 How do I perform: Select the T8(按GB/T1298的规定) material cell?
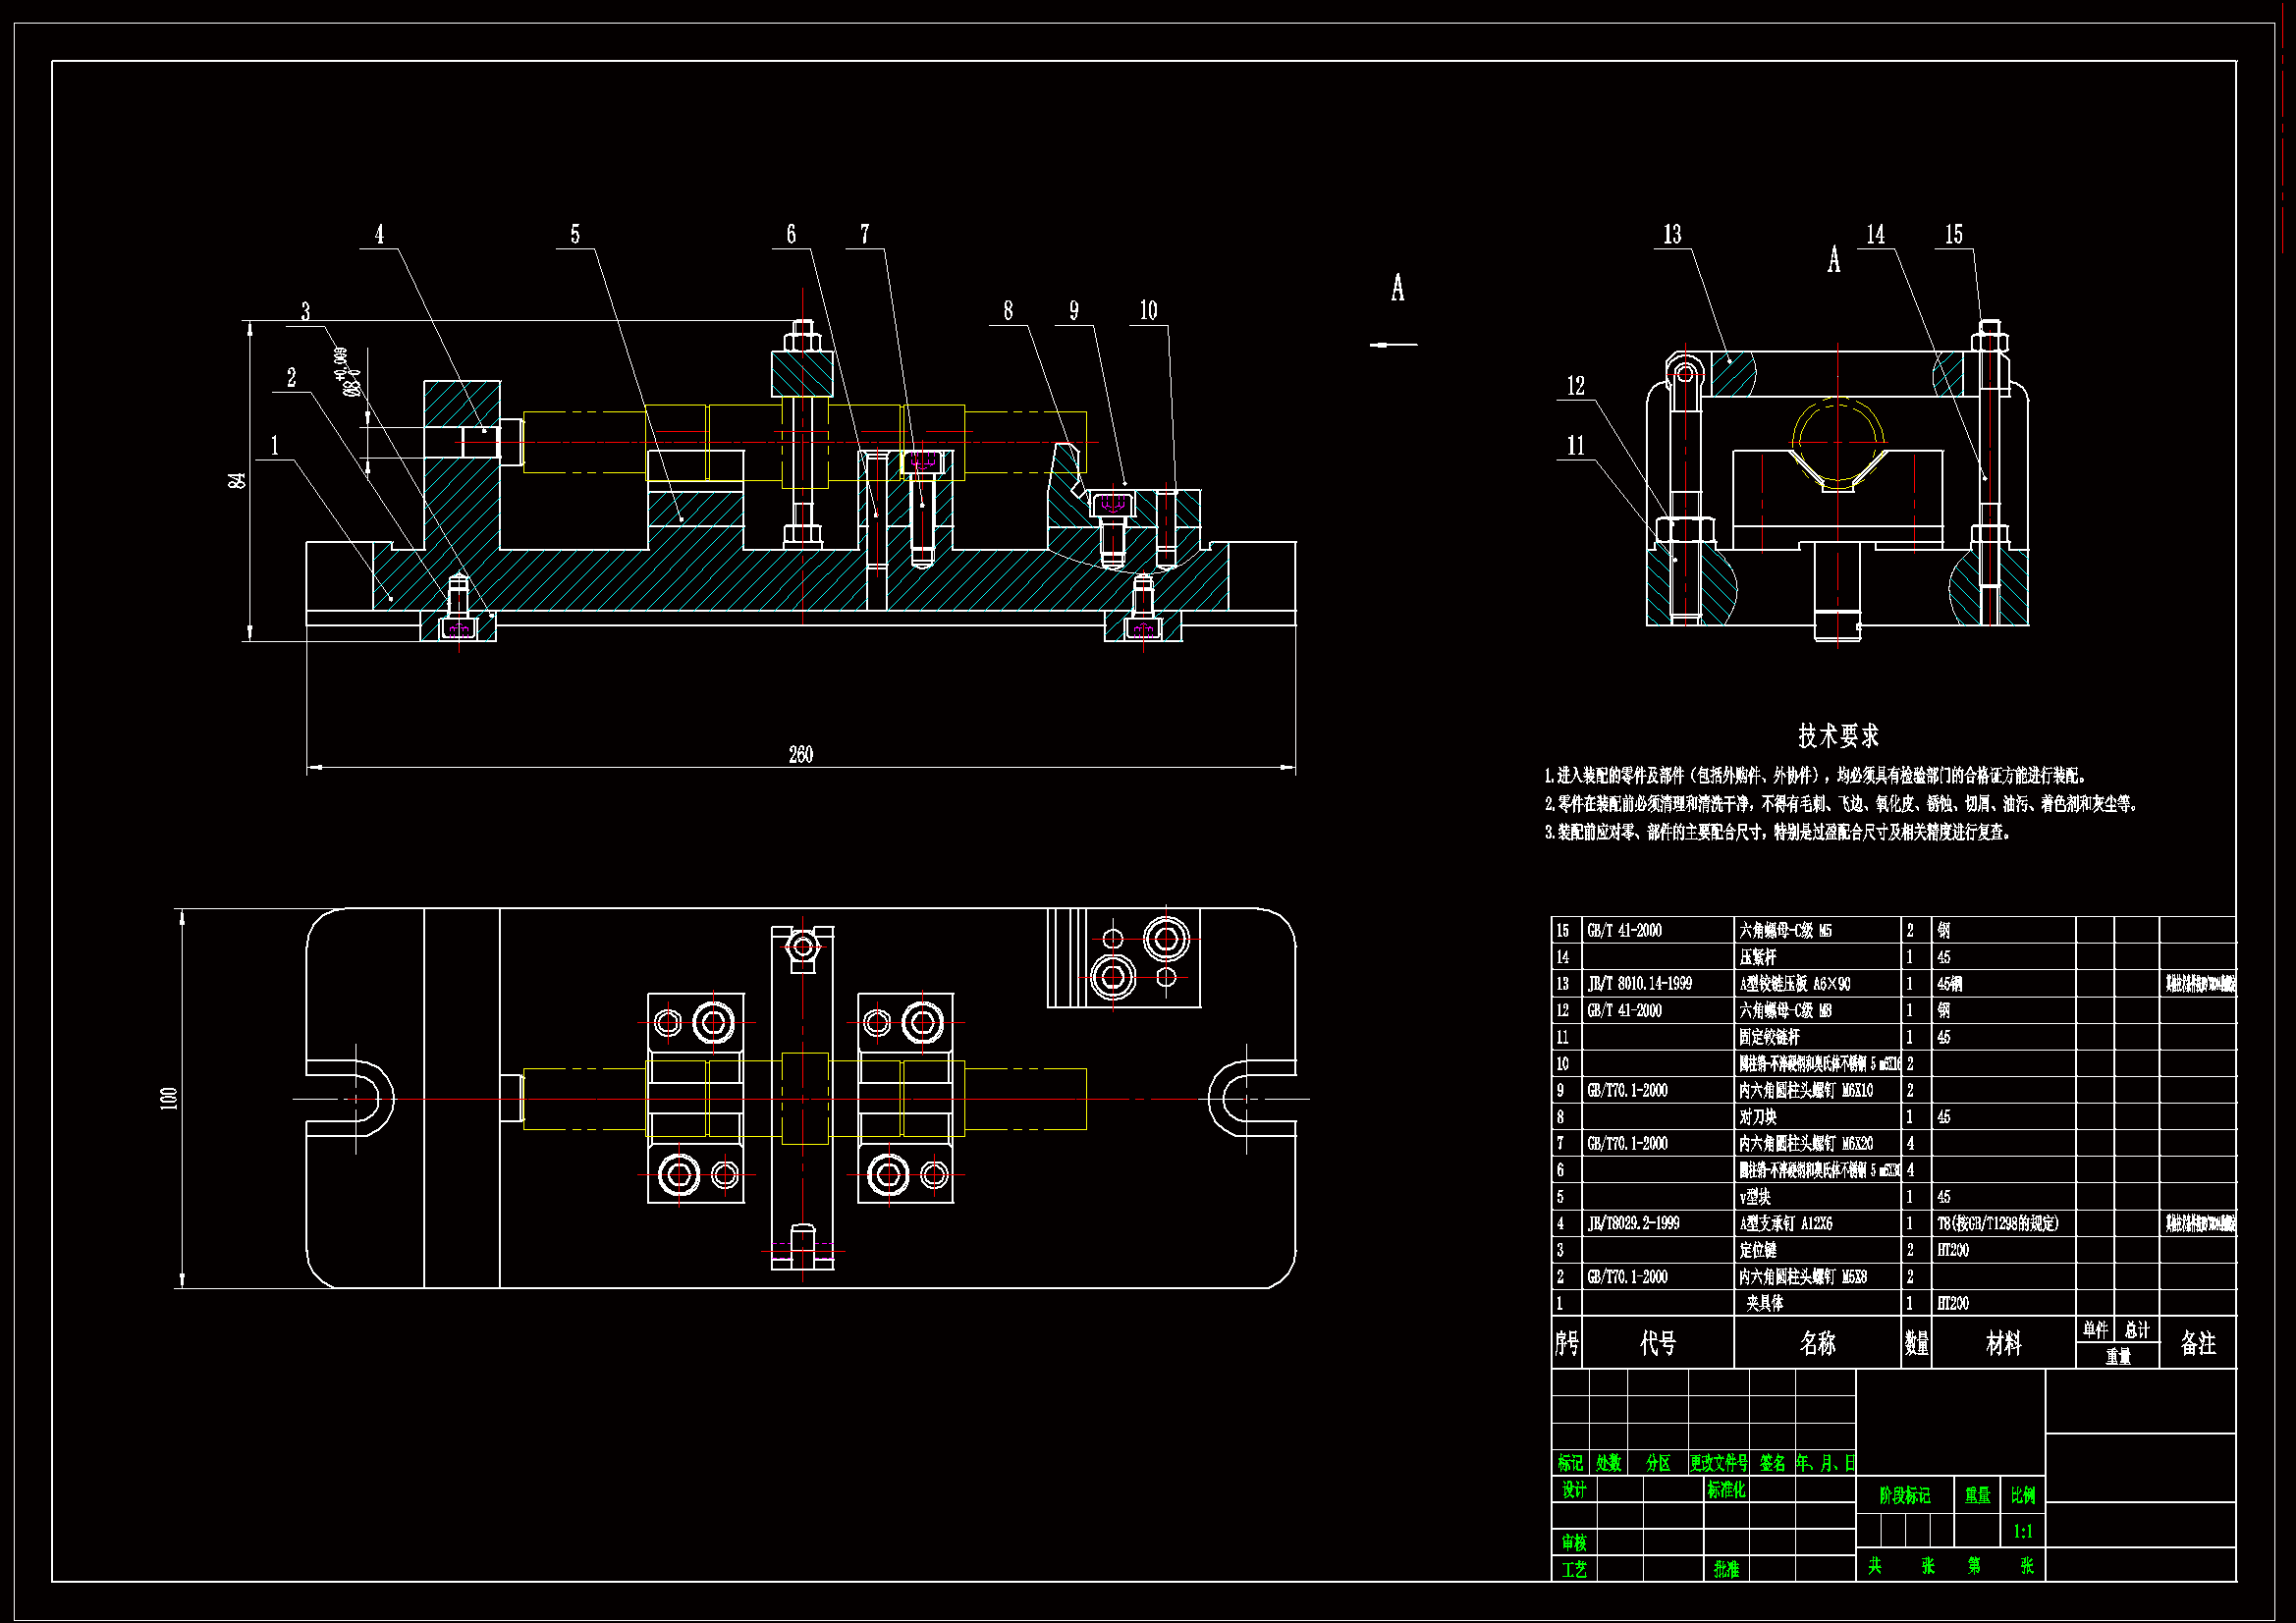tap(1997, 1223)
